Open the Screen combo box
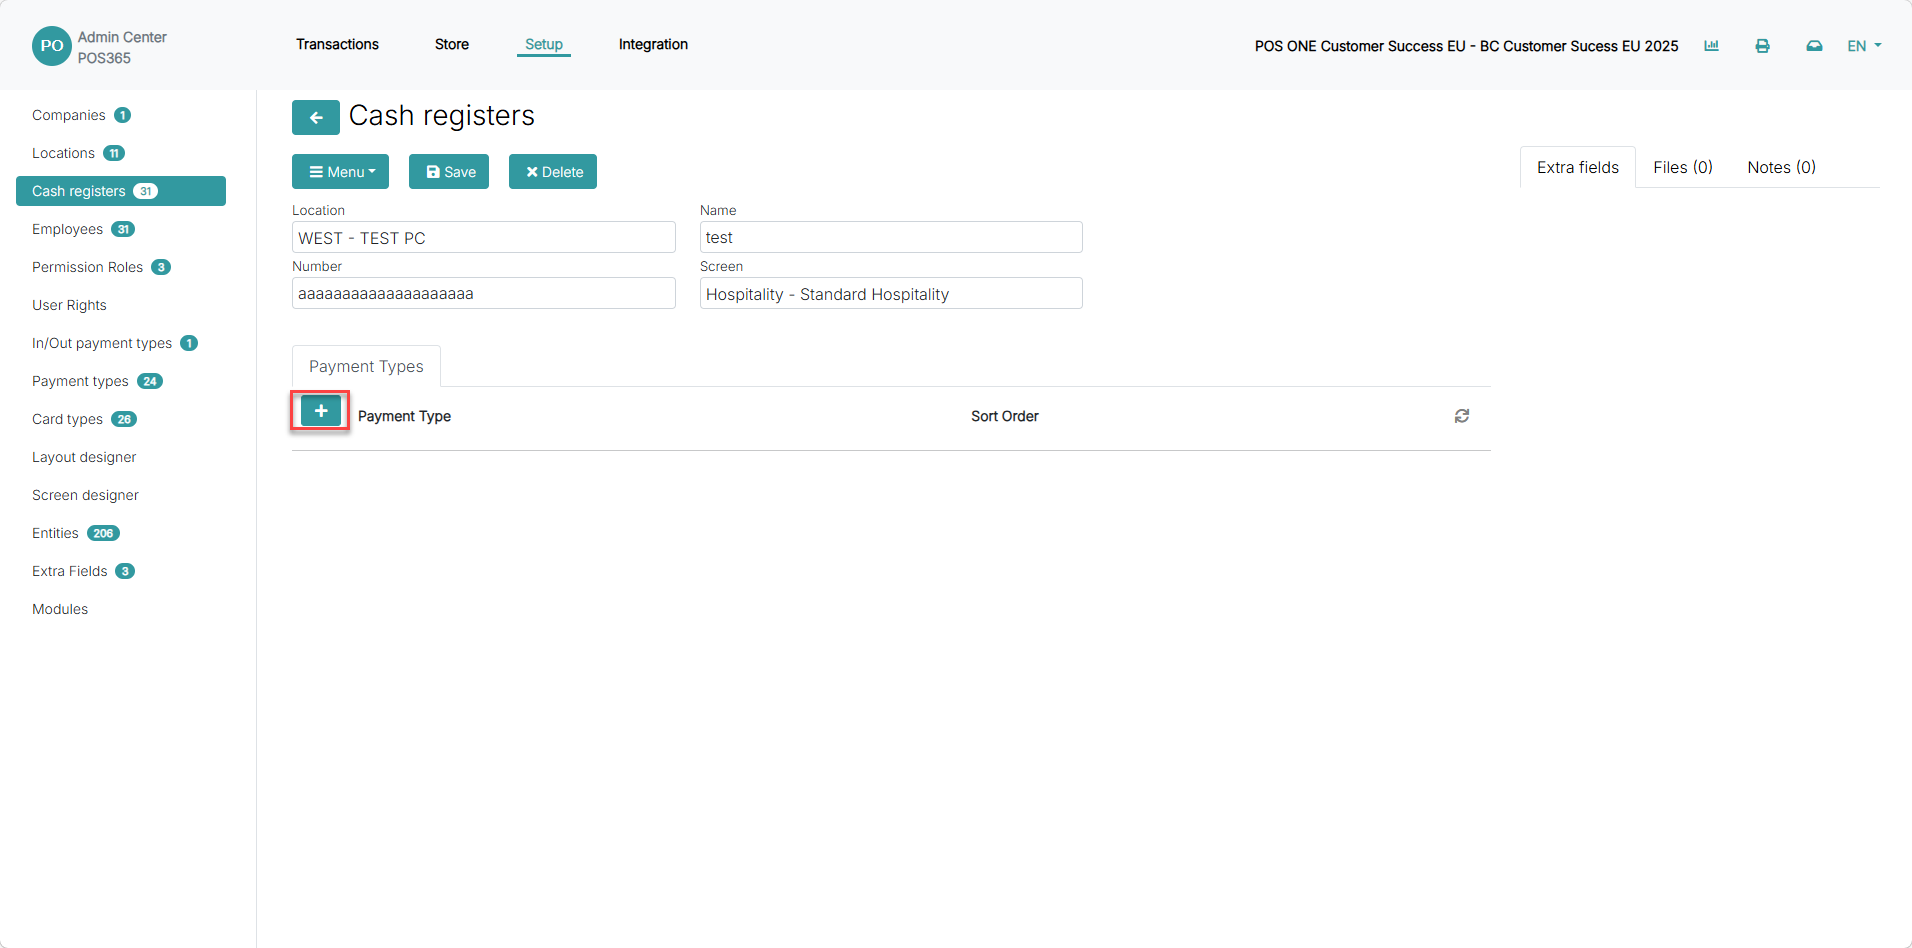 pyautogui.click(x=891, y=294)
